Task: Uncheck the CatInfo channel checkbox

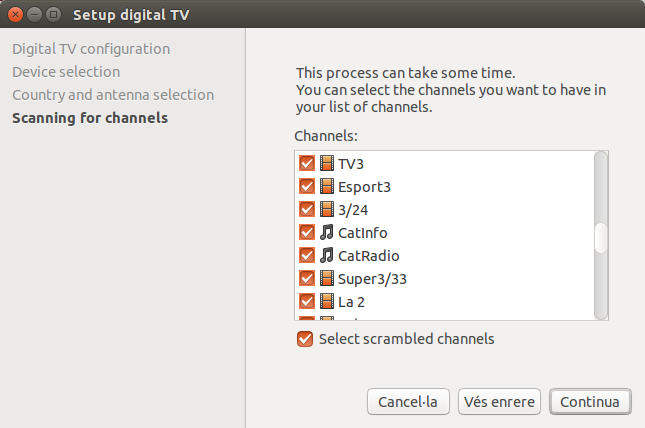Action: pos(307,232)
